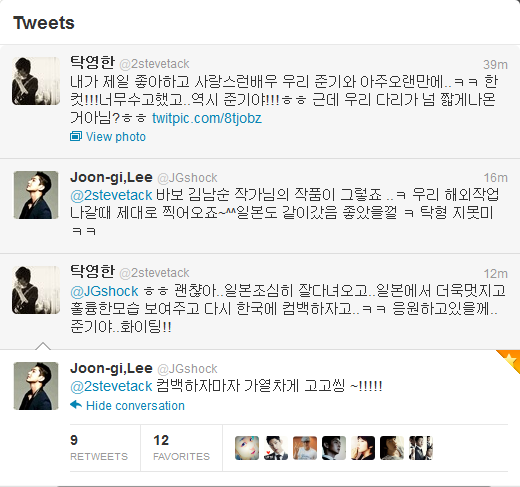
Task: Click the Joon-gi,Lee name in the highlighted tweet
Action: [111, 368]
